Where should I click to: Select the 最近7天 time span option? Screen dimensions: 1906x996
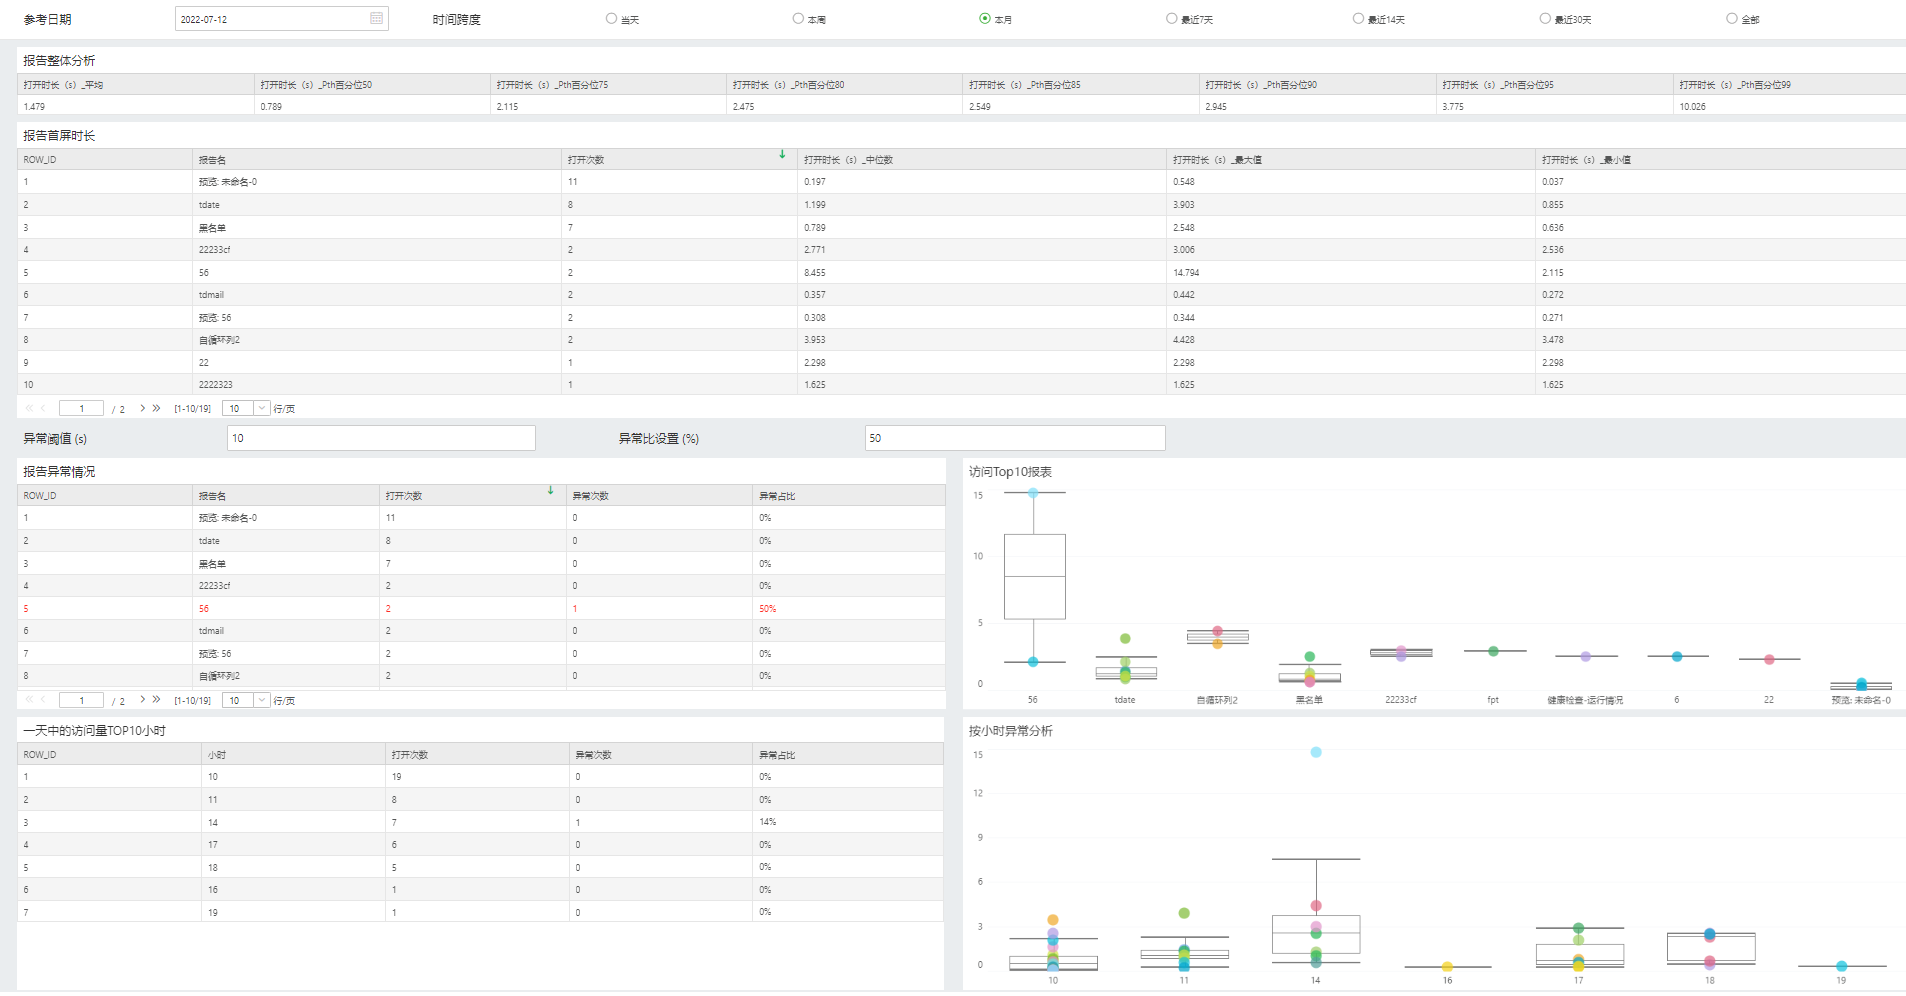click(1169, 17)
